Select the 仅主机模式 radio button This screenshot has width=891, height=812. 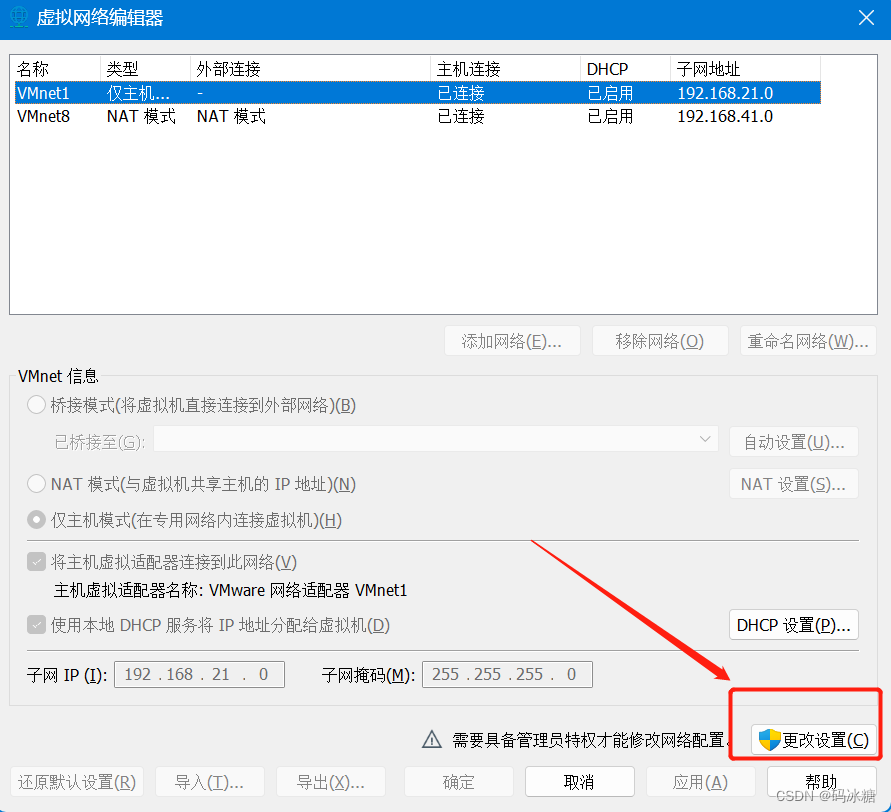[x=36, y=520]
